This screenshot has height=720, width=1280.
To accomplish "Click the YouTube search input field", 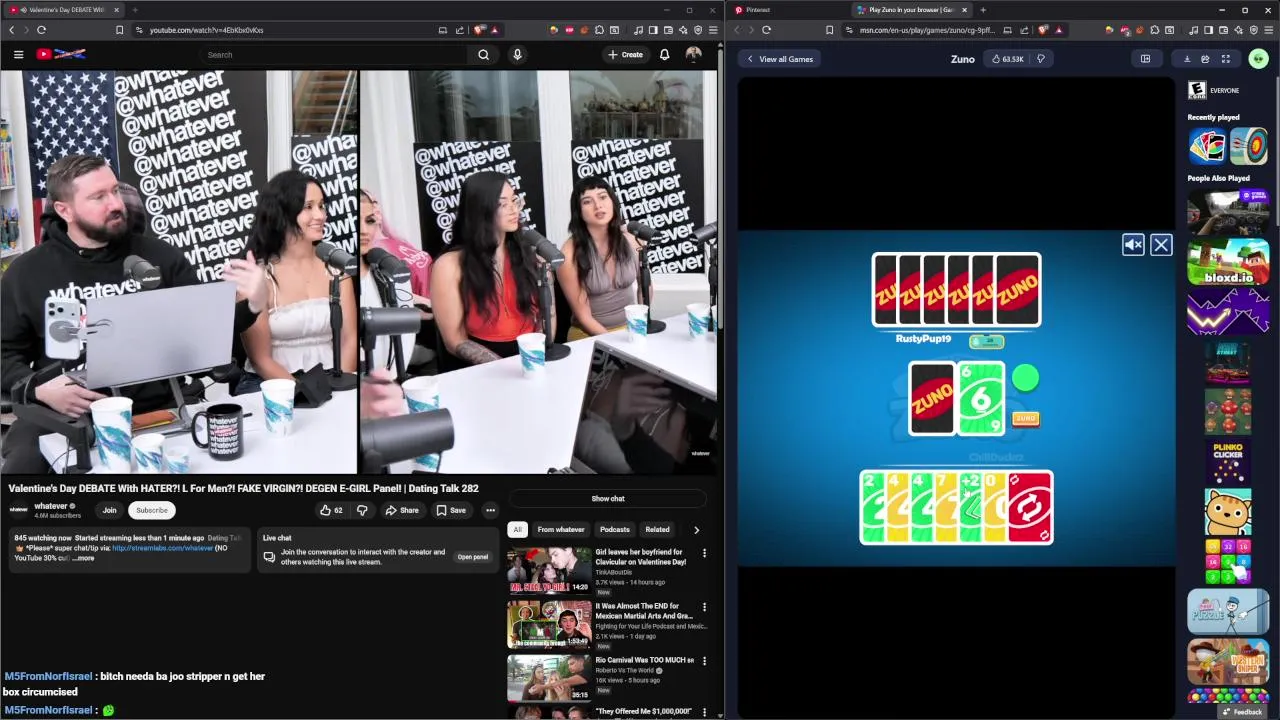I will [335, 54].
